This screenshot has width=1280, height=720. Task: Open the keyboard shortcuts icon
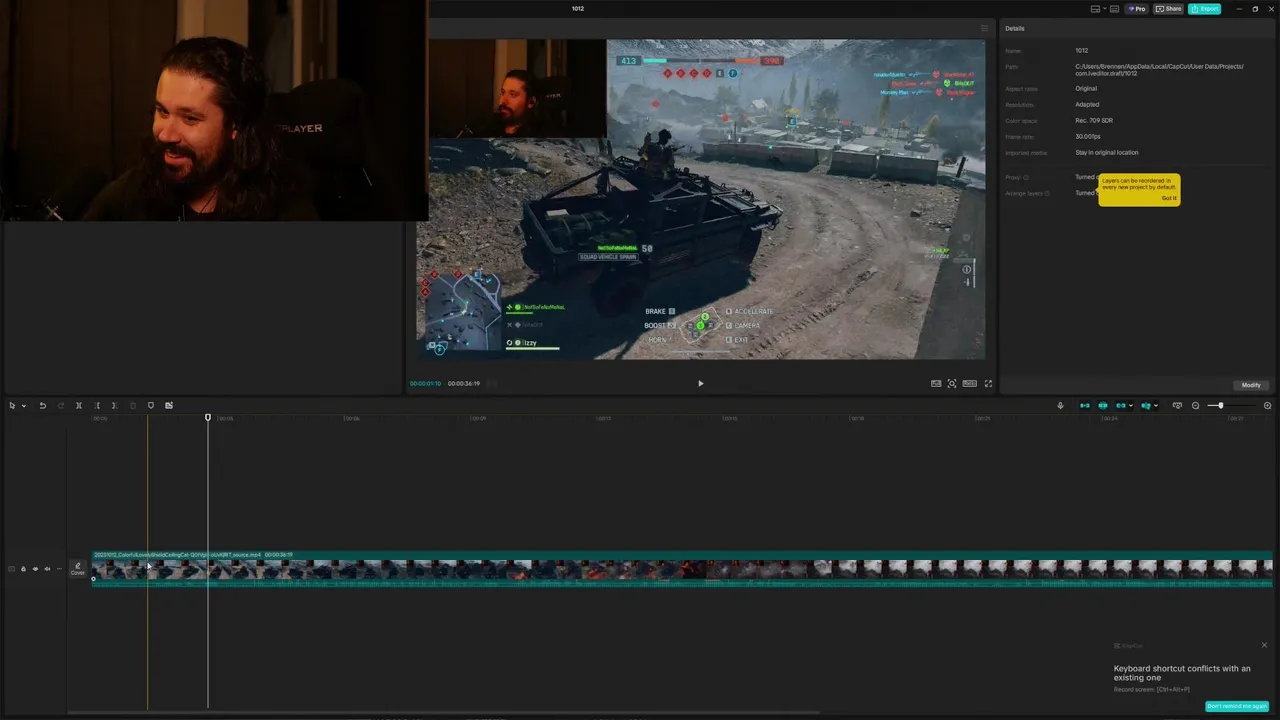(x=1116, y=9)
